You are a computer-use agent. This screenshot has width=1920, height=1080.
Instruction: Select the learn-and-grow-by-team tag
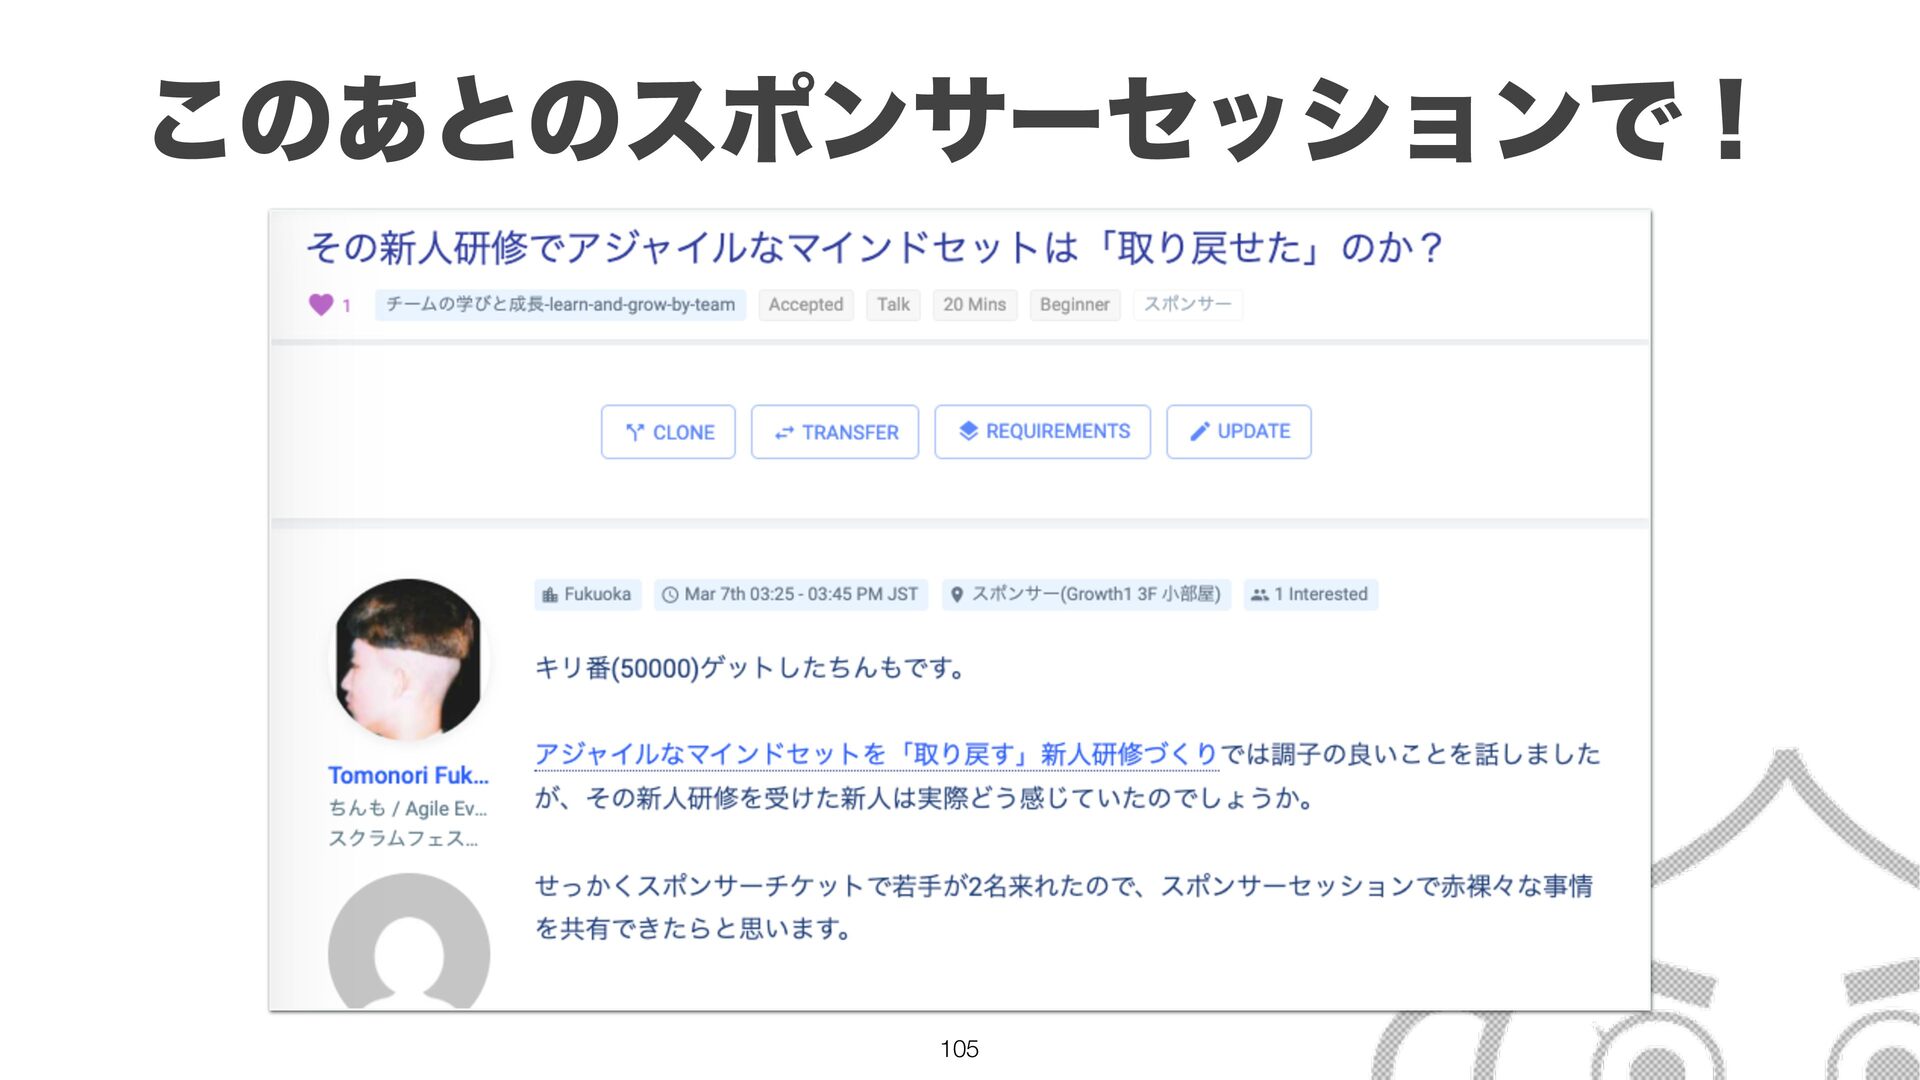pyautogui.click(x=560, y=305)
